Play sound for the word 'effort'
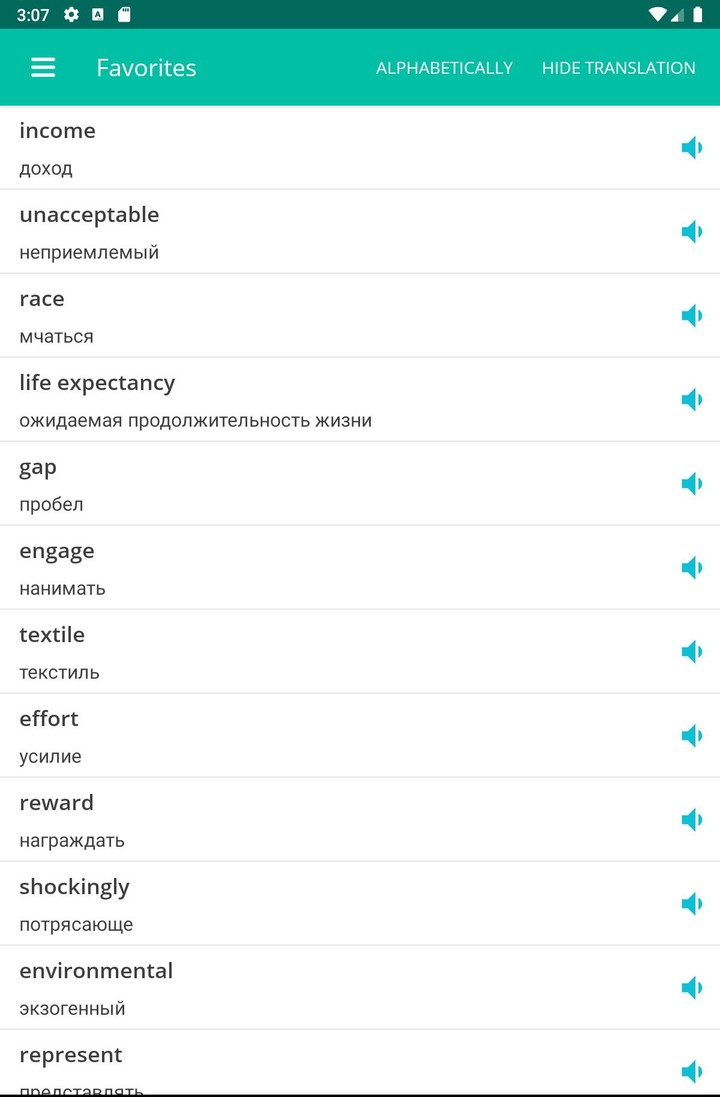The height and width of the screenshot is (1097, 720). pyautogui.click(x=691, y=736)
